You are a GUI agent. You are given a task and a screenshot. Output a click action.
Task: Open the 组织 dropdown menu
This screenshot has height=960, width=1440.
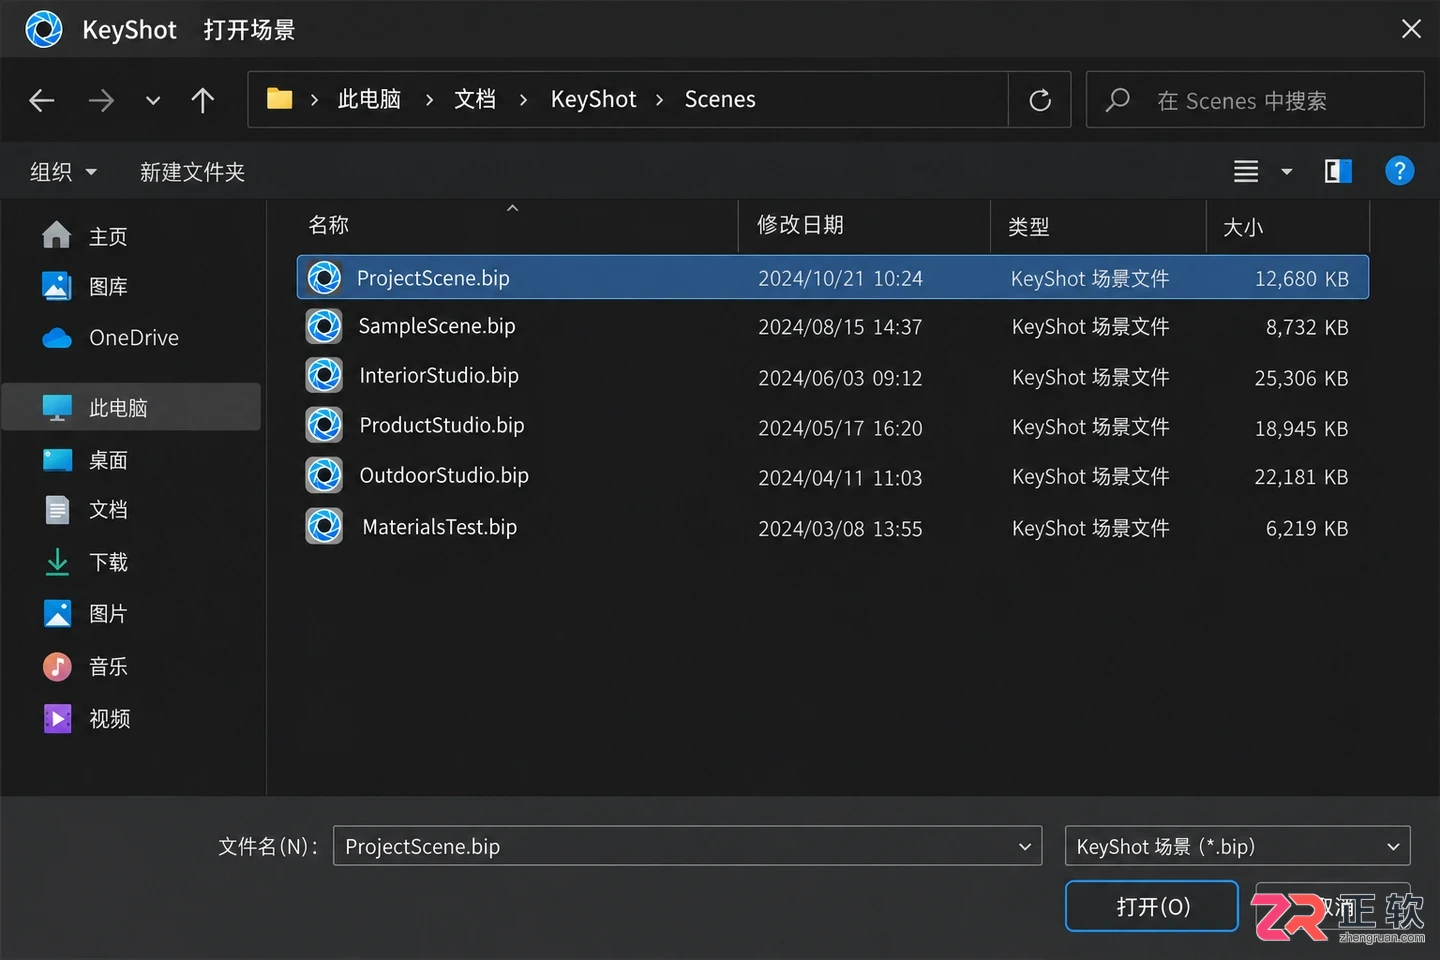pyautogui.click(x=63, y=172)
